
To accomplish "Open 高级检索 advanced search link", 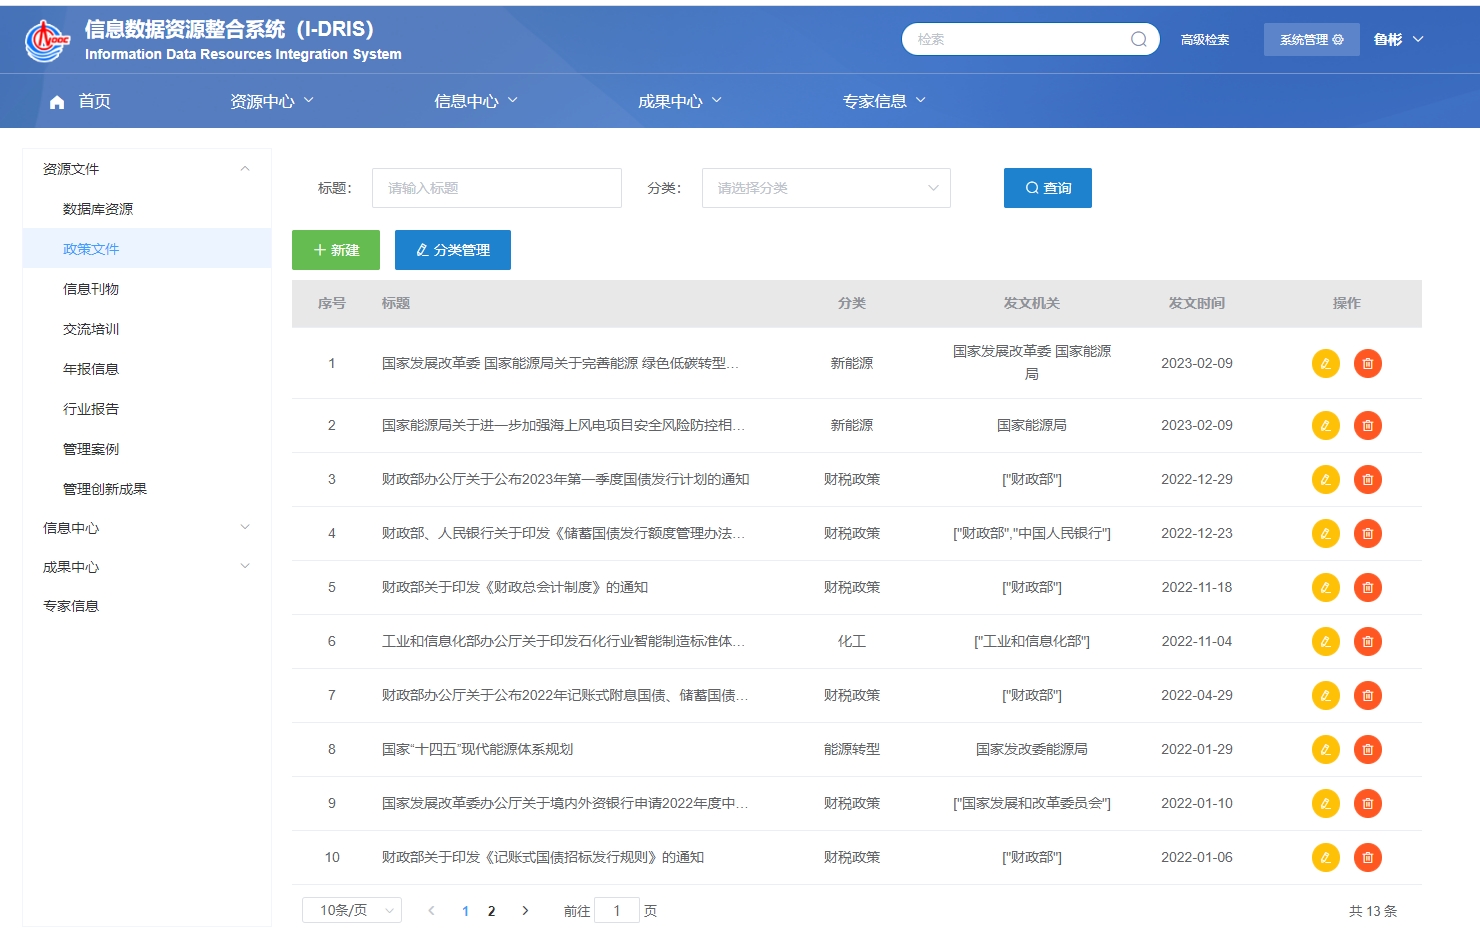I will (1205, 40).
